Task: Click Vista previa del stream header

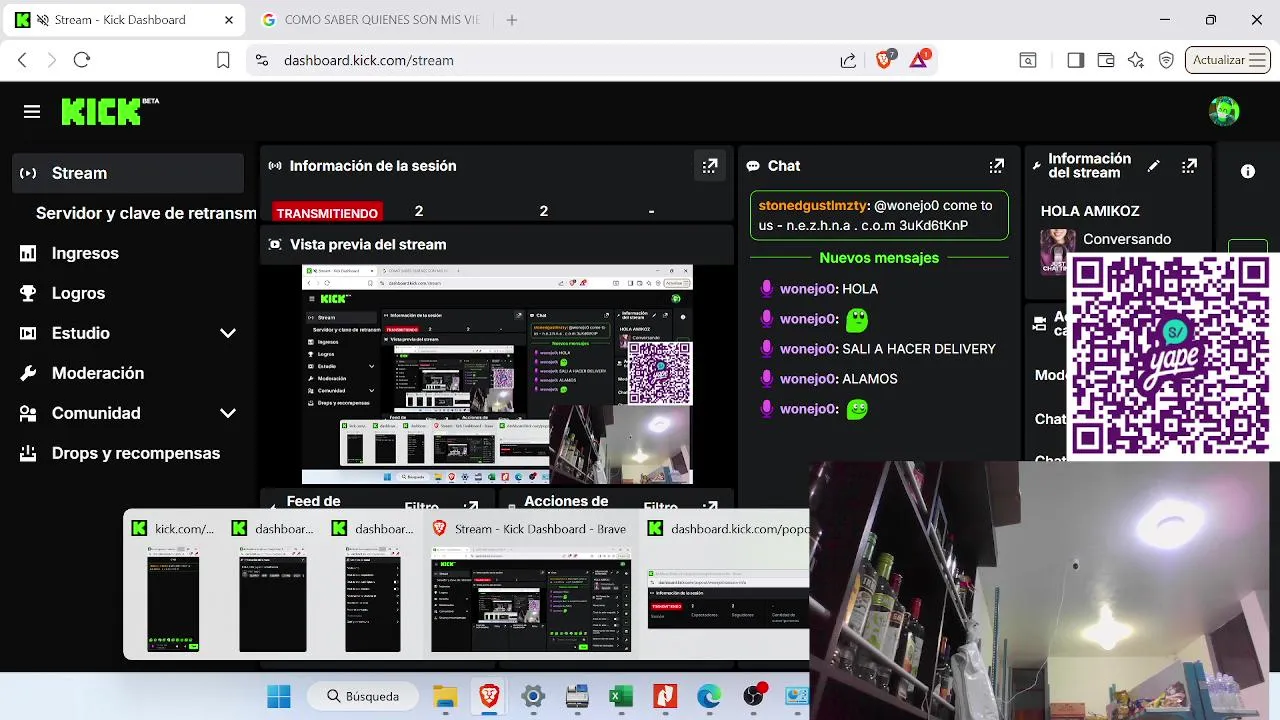Action: coord(368,244)
